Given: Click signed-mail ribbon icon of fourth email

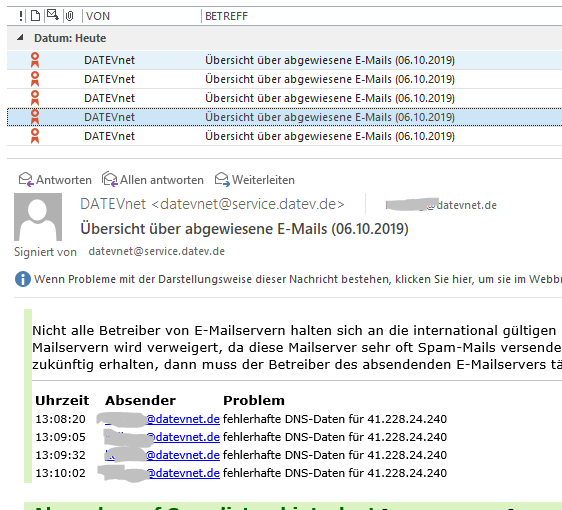Looking at the screenshot, I should point(35,117).
